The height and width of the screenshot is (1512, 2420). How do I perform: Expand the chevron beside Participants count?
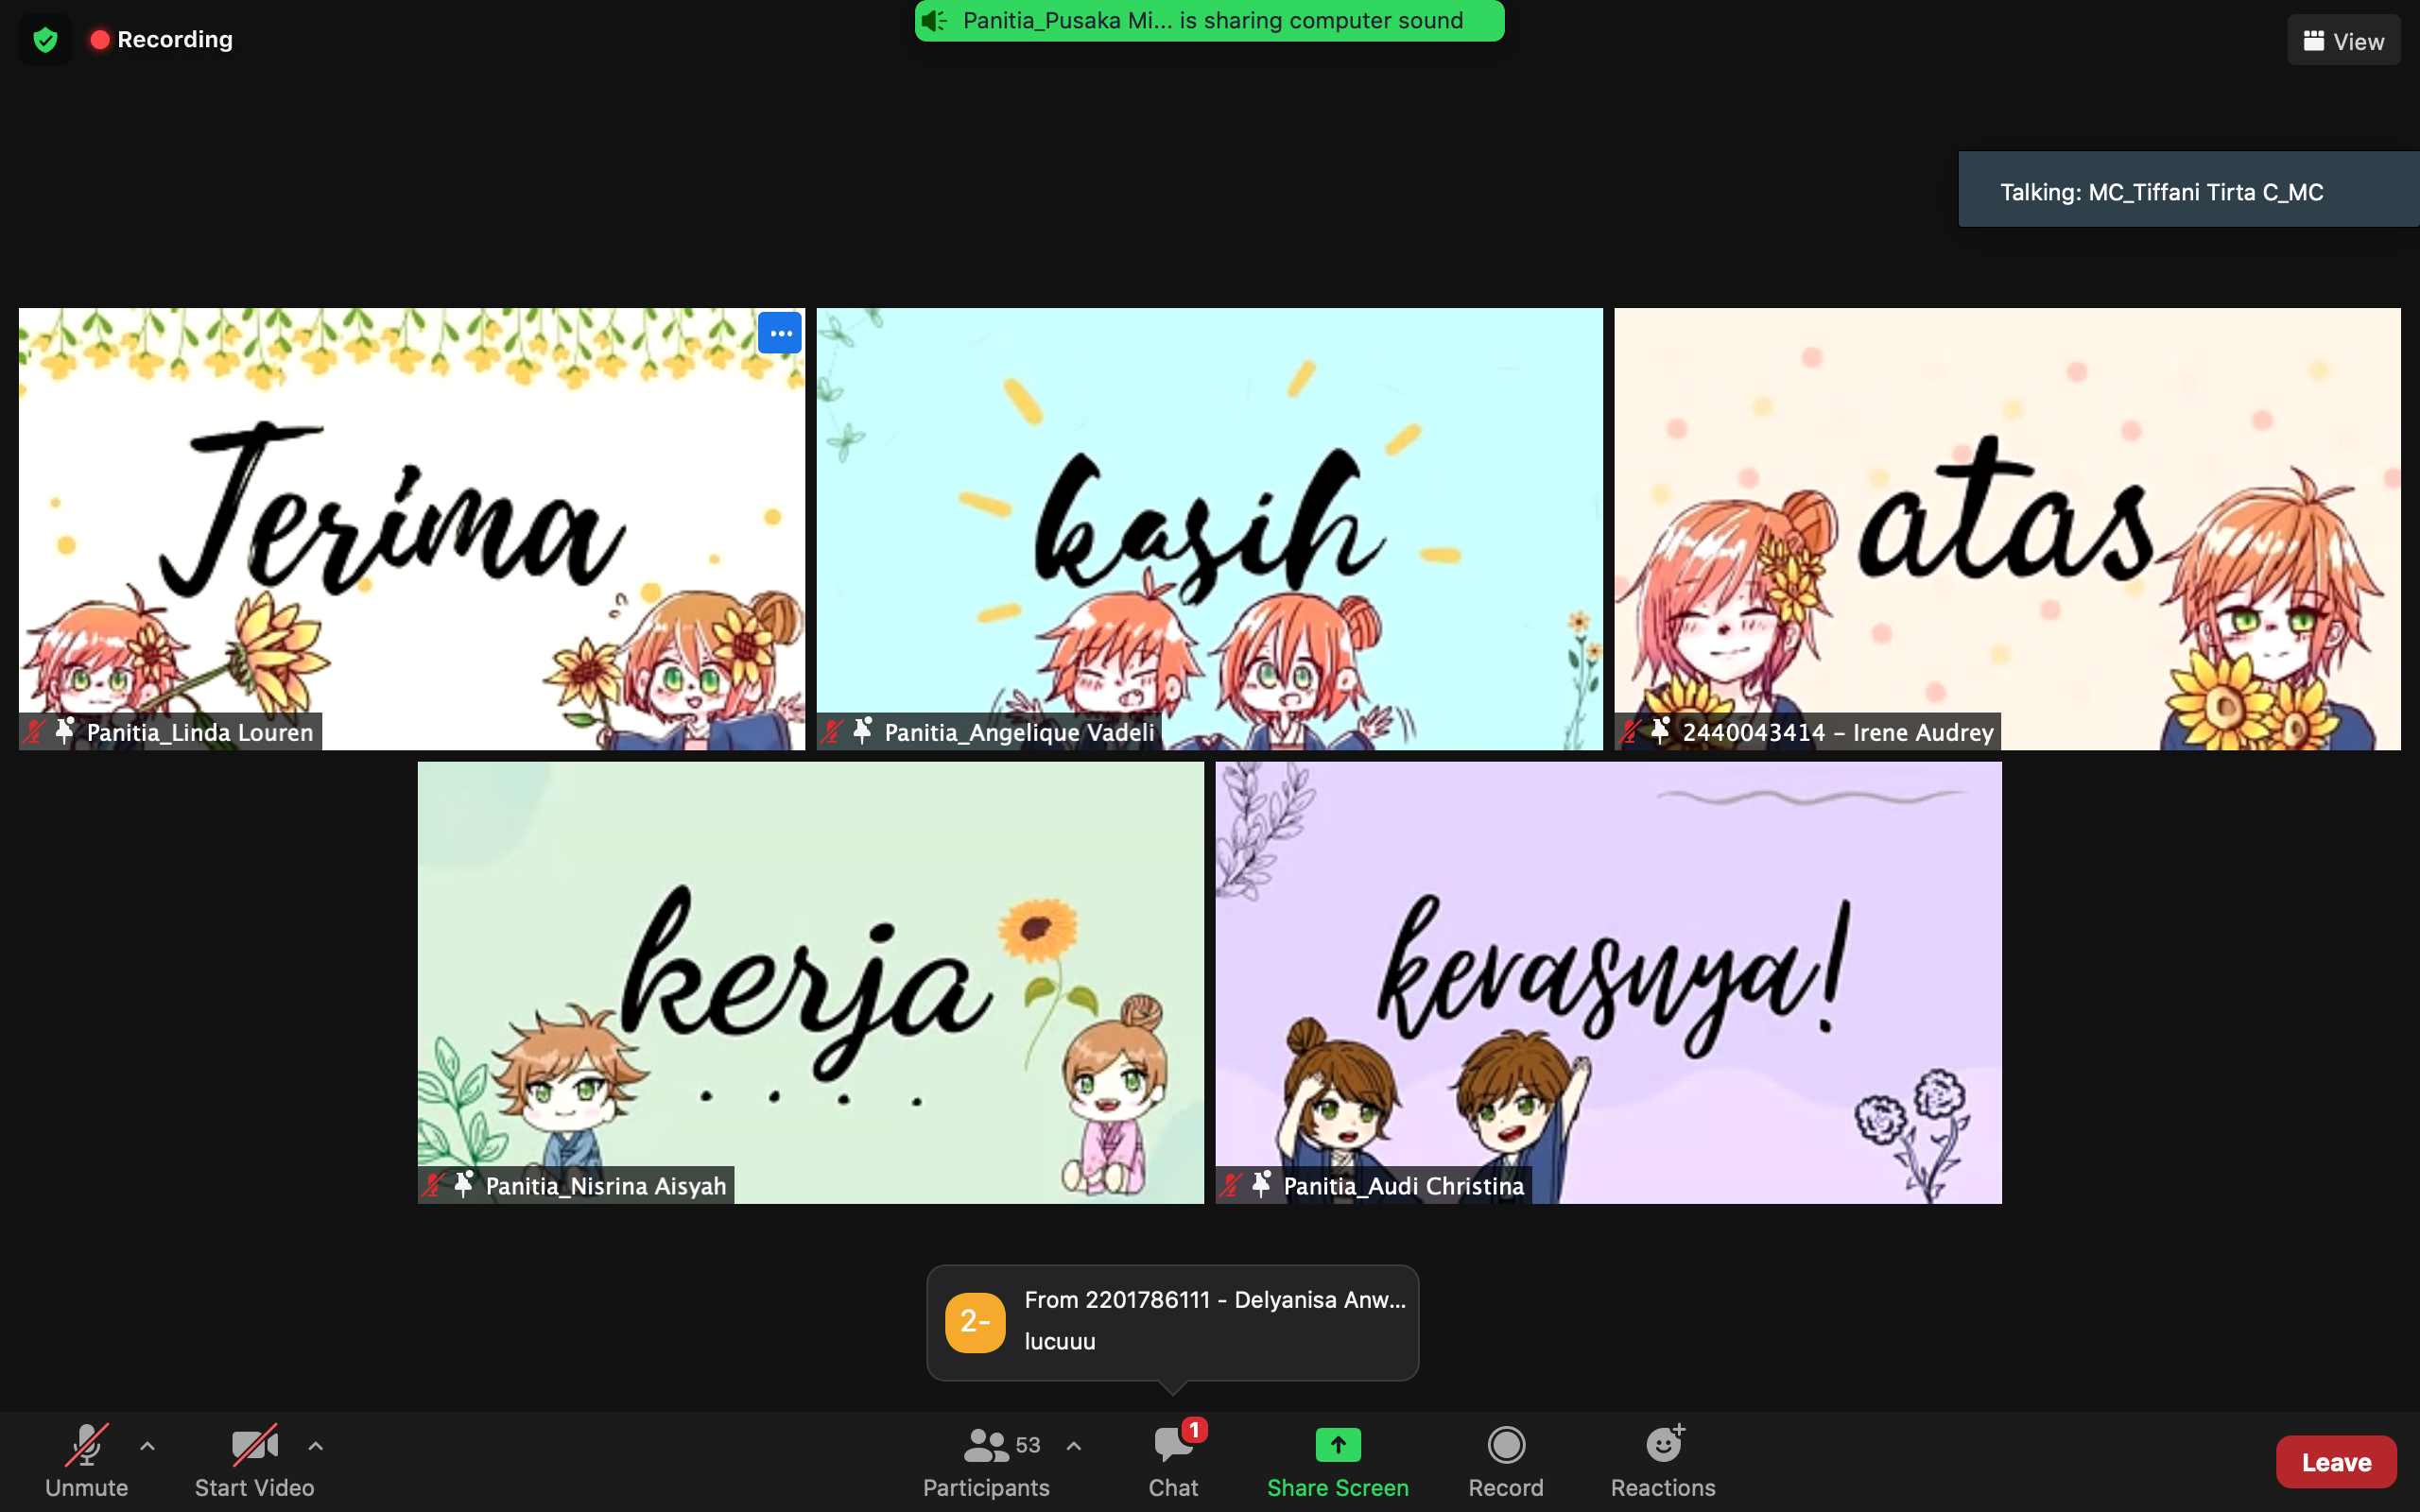pos(1073,1445)
